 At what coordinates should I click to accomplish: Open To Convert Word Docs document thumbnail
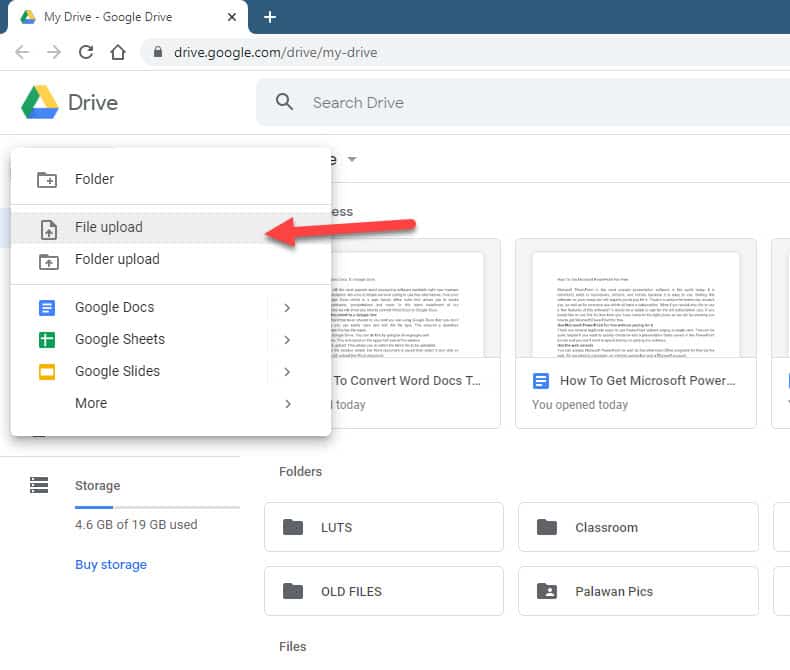click(416, 298)
